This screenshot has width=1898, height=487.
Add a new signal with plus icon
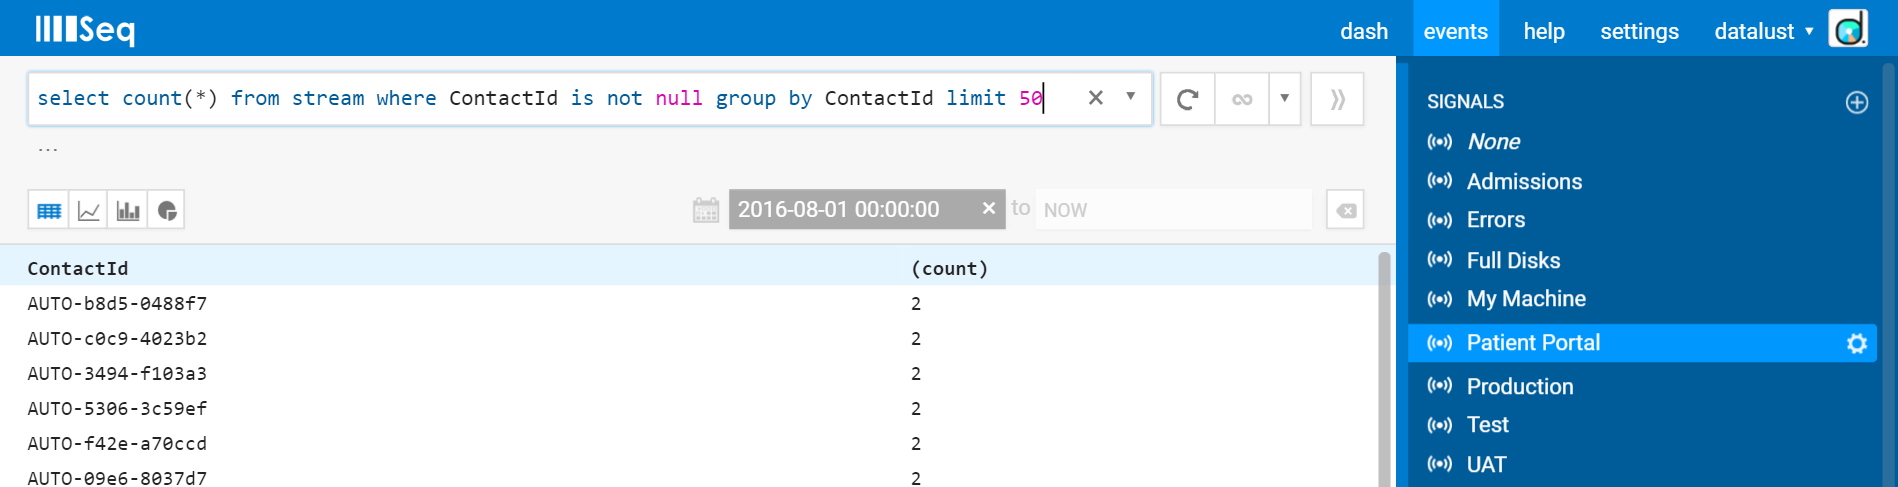1857,102
